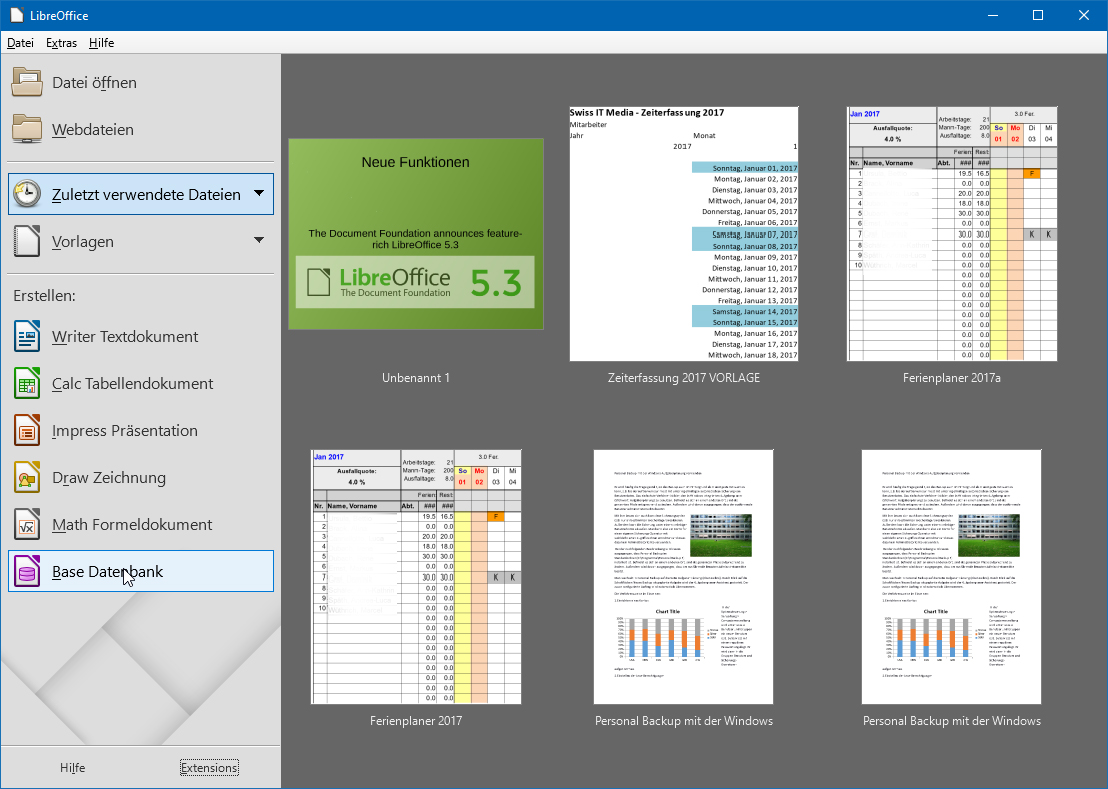Click the Draw Zeichnung icon
The width and height of the screenshot is (1108, 789).
[27, 477]
